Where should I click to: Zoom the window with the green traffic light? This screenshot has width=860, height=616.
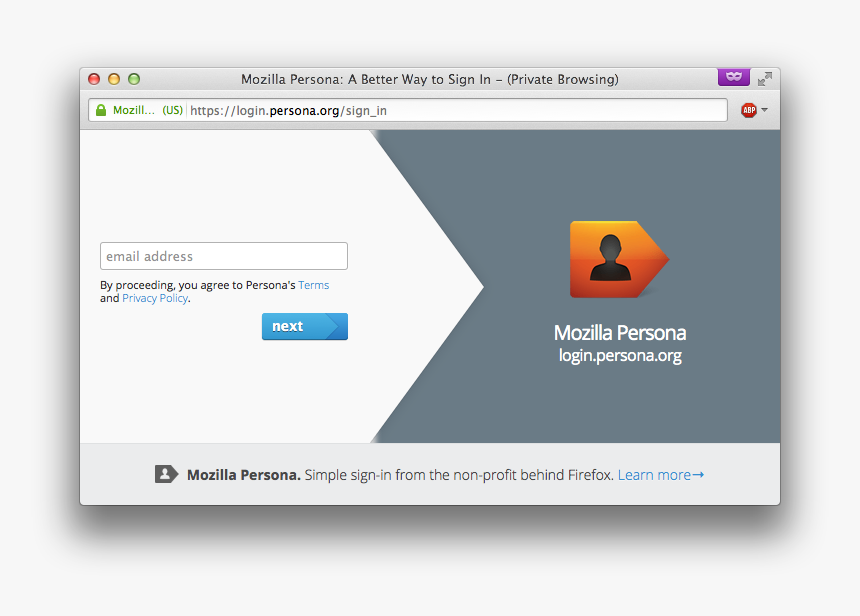coord(133,77)
